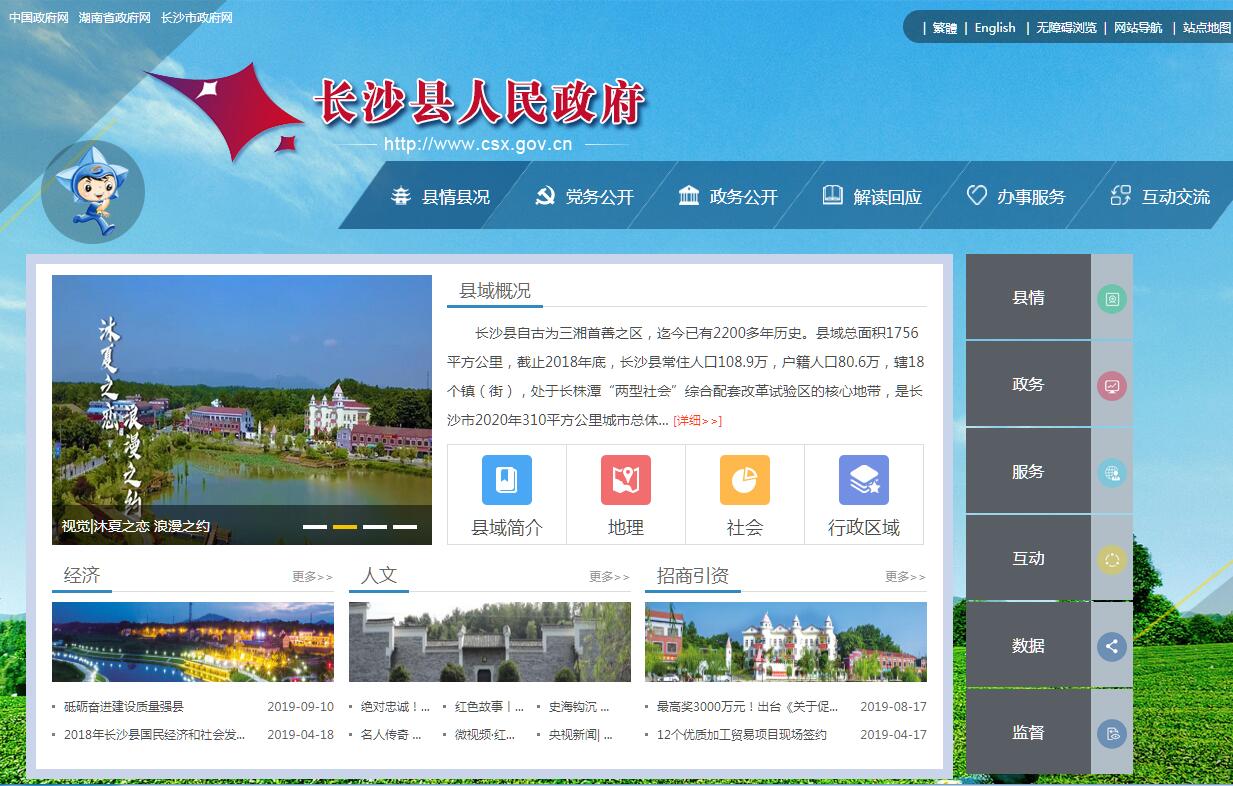1233x786 pixels.
Task: Select the first carousel slide indicator
Action: pyautogui.click(x=315, y=526)
